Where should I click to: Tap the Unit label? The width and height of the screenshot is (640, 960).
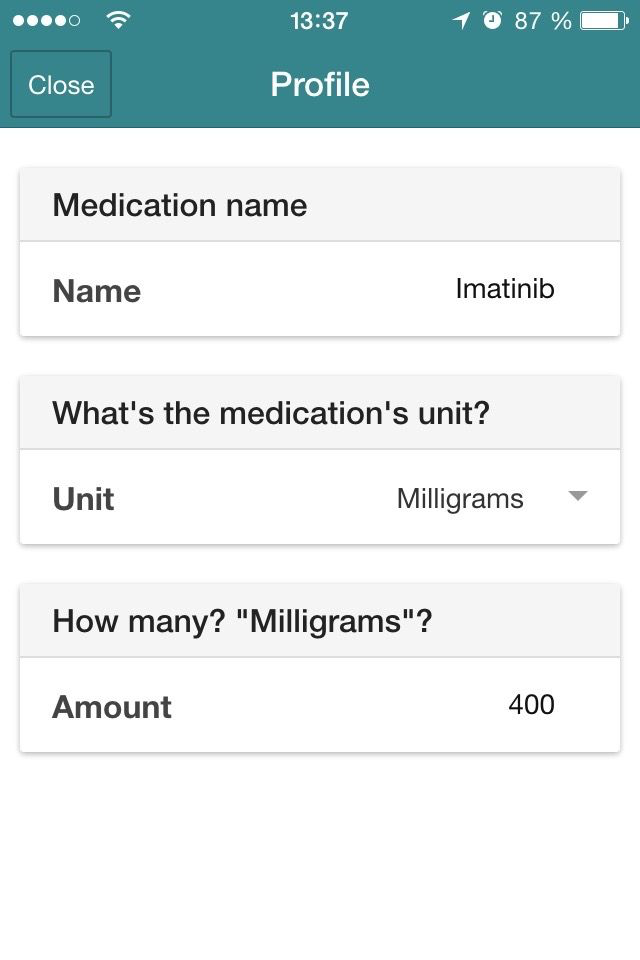coord(83,498)
